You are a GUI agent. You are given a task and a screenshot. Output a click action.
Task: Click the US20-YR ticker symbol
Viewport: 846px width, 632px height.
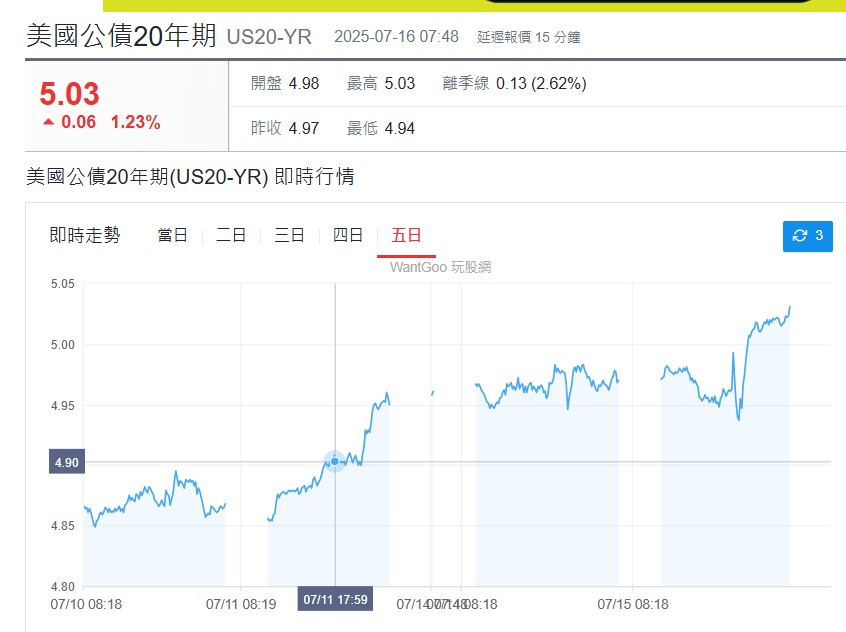click(269, 38)
